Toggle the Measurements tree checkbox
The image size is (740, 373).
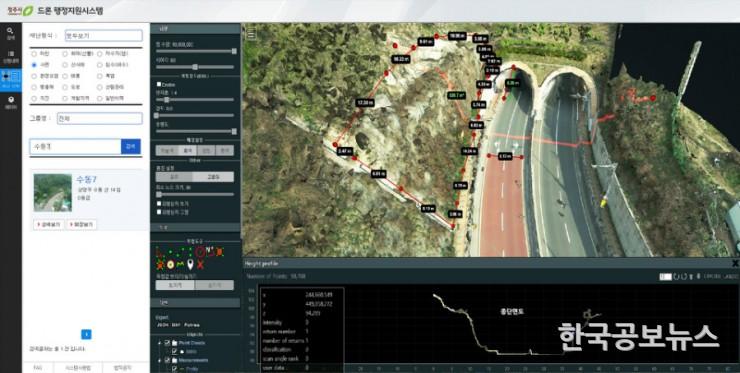pyautogui.click(x=167, y=360)
